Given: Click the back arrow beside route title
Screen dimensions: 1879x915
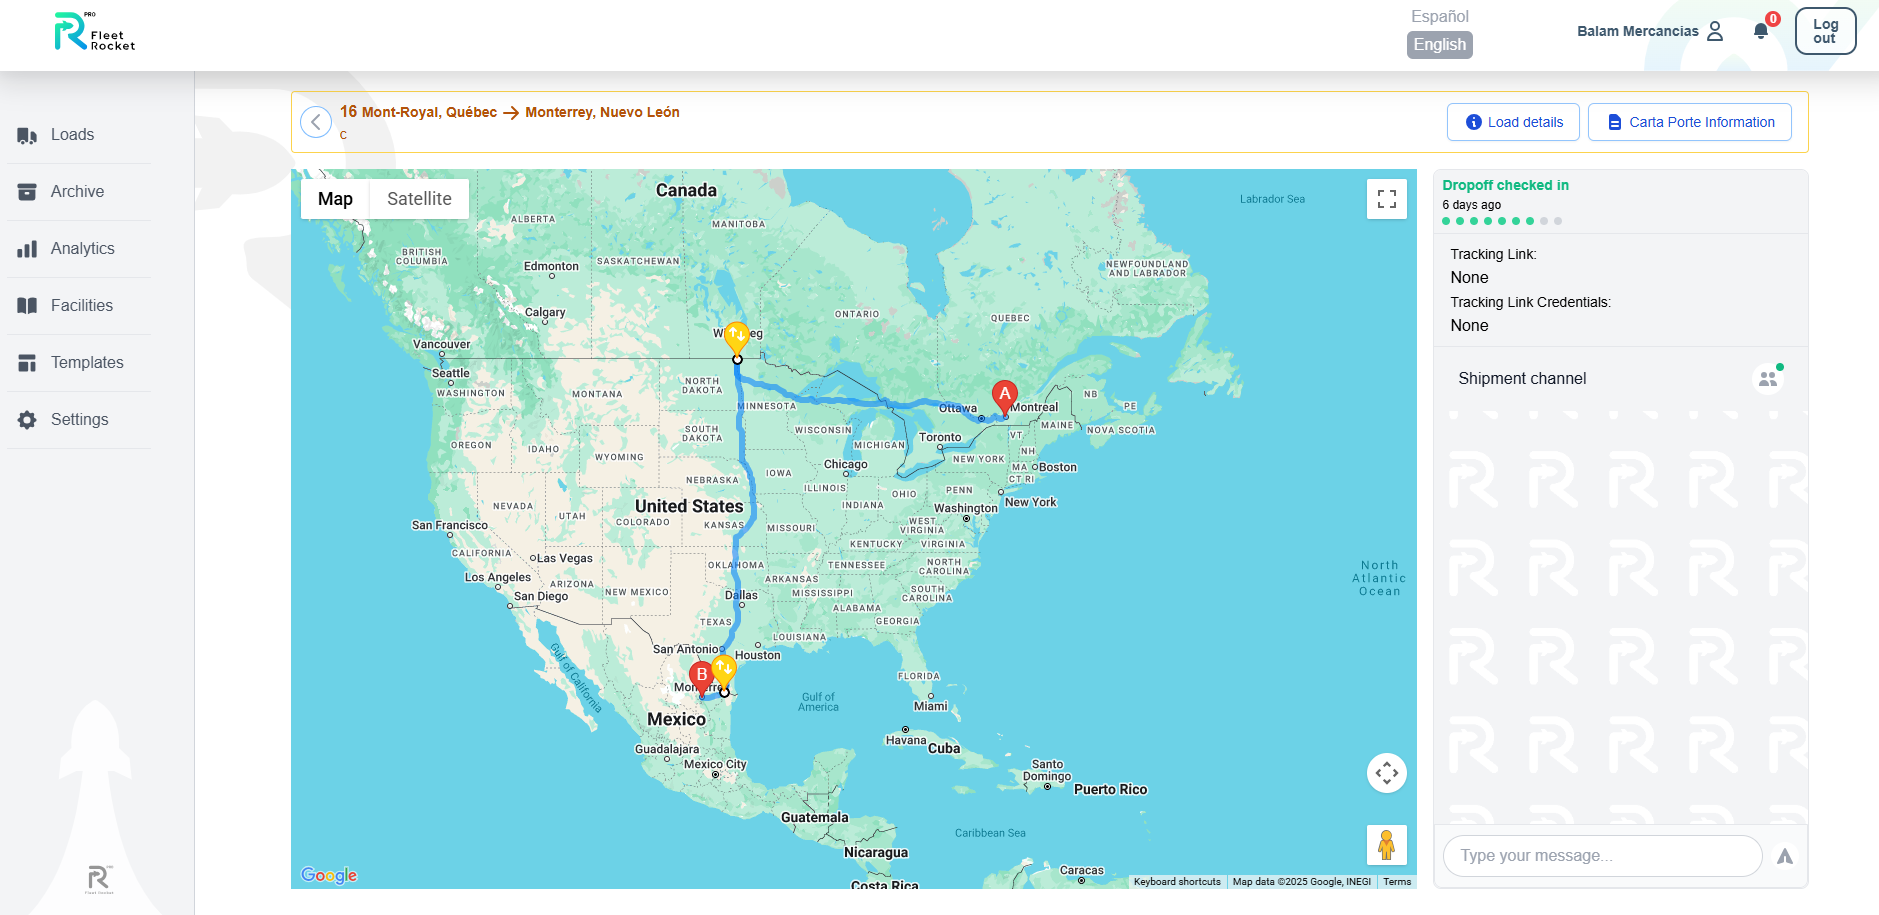Looking at the screenshot, I should 316,122.
